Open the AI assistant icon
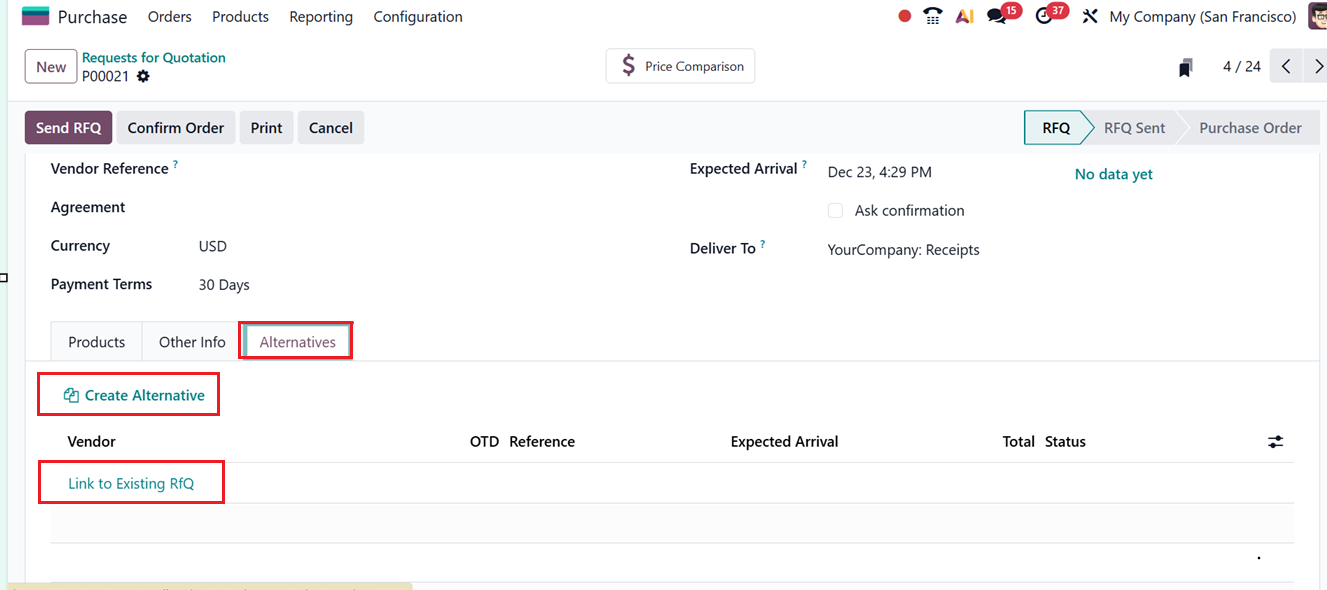 tap(964, 16)
